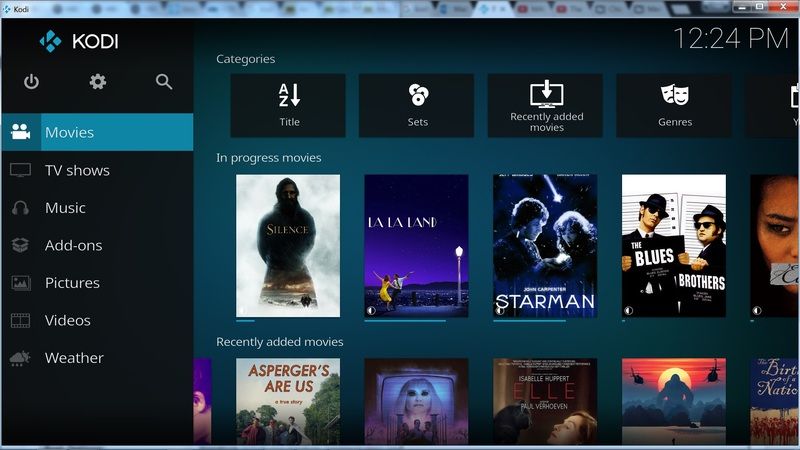Open the Birth of a Nation poster
This screenshot has height=450, width=800.
click(774, 402)
